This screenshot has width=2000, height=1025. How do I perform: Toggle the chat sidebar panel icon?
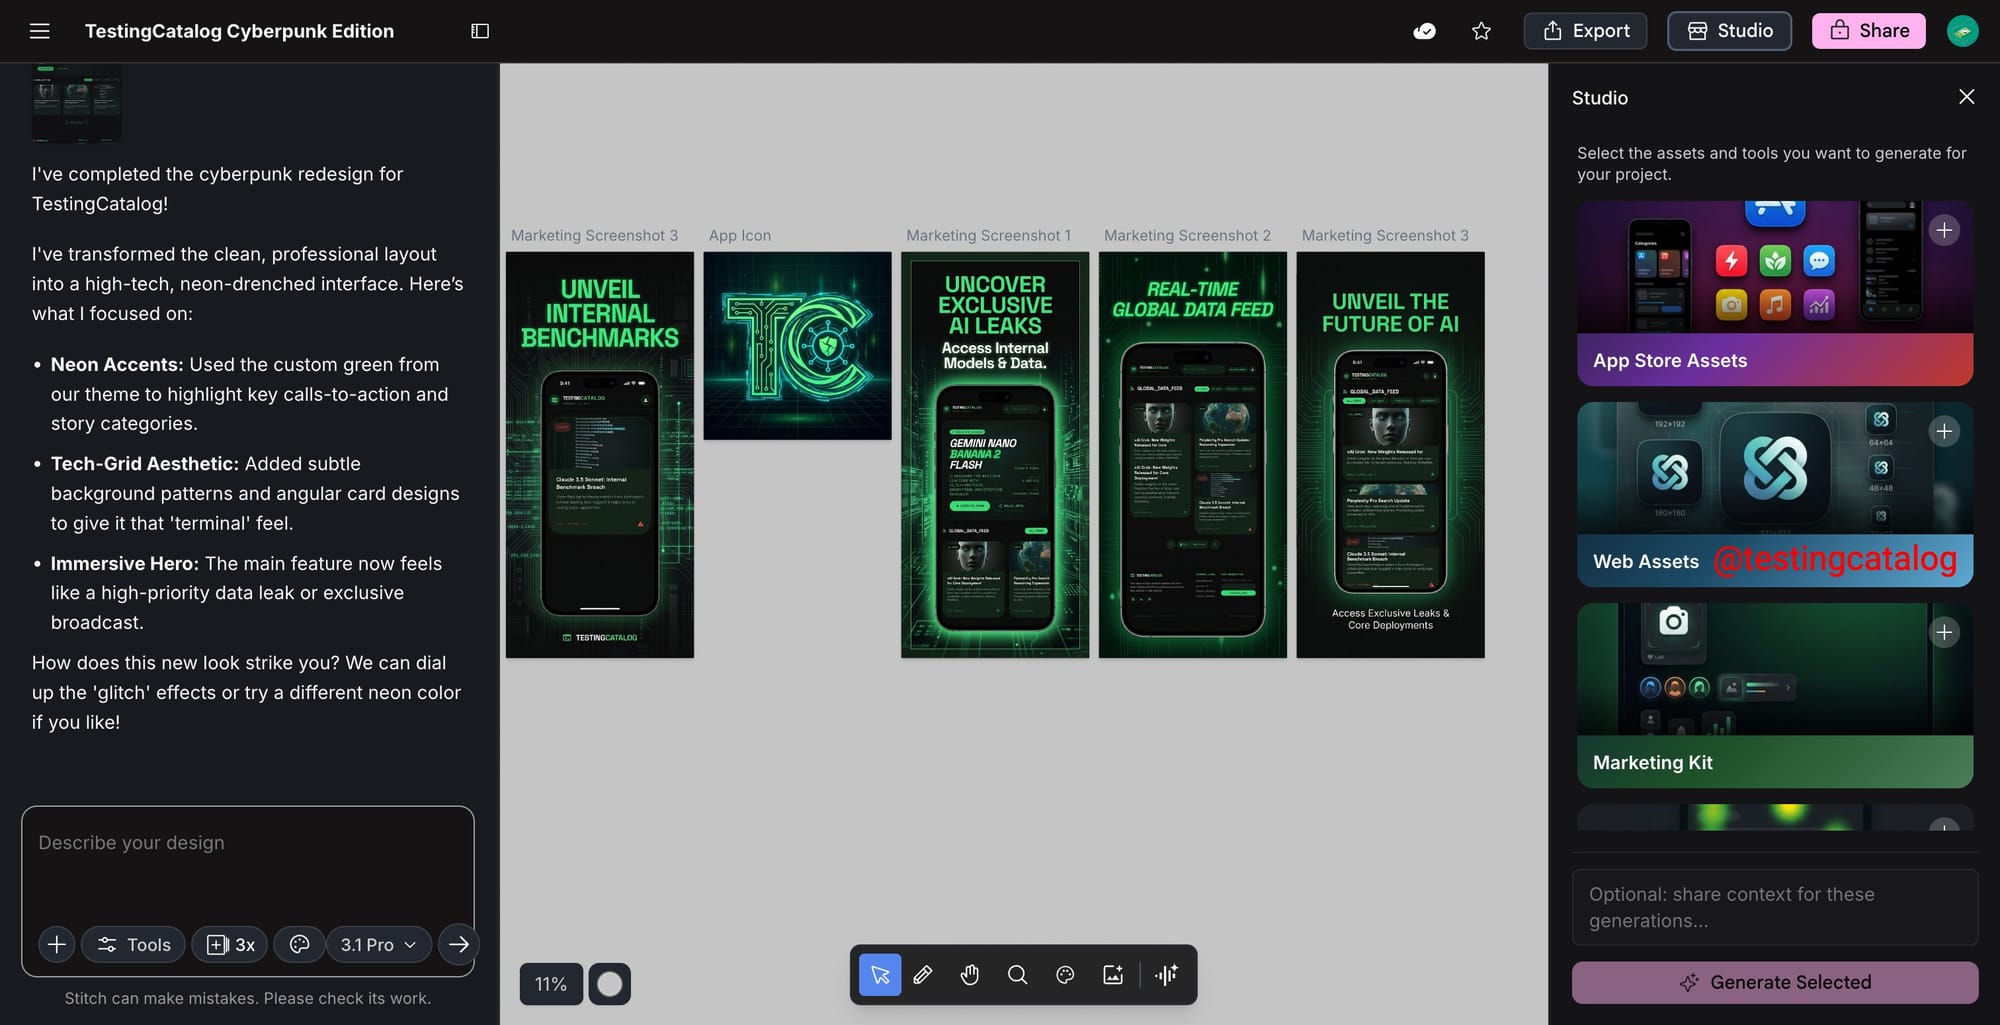click(x=480, y=31)
